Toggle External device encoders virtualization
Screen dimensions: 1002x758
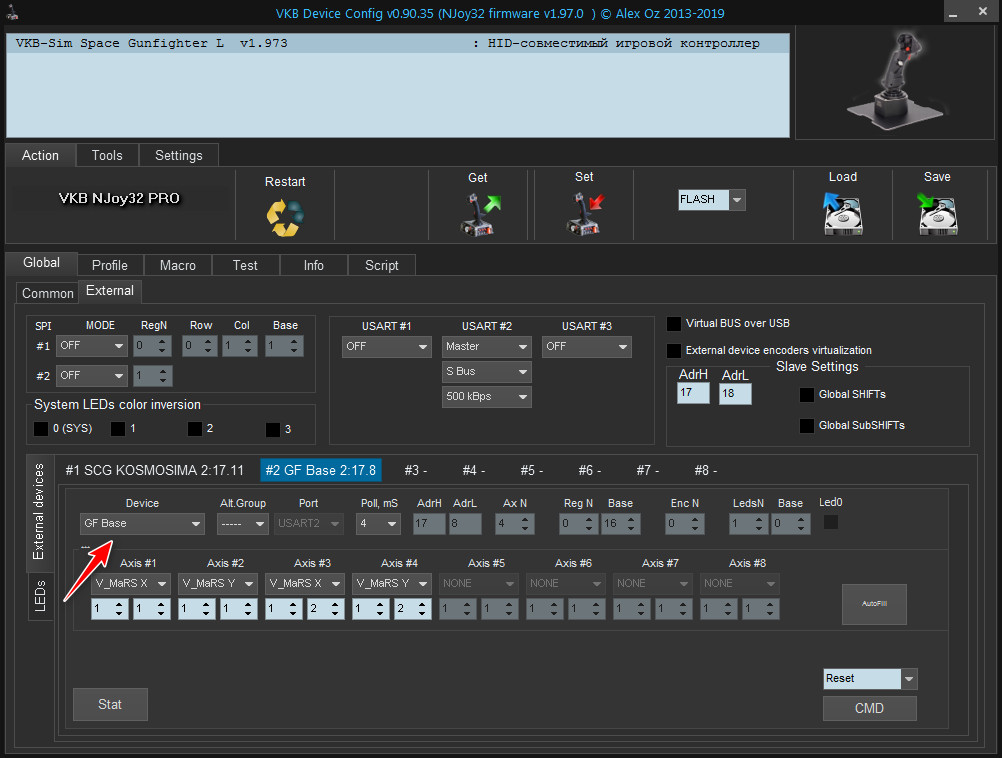pos(674,350)
